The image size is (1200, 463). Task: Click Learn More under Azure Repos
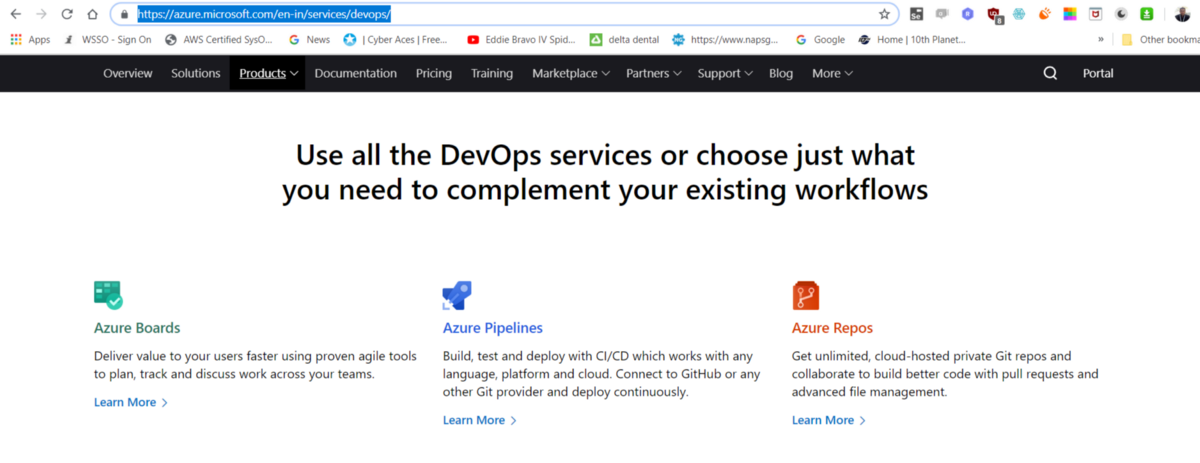point(829,420)
